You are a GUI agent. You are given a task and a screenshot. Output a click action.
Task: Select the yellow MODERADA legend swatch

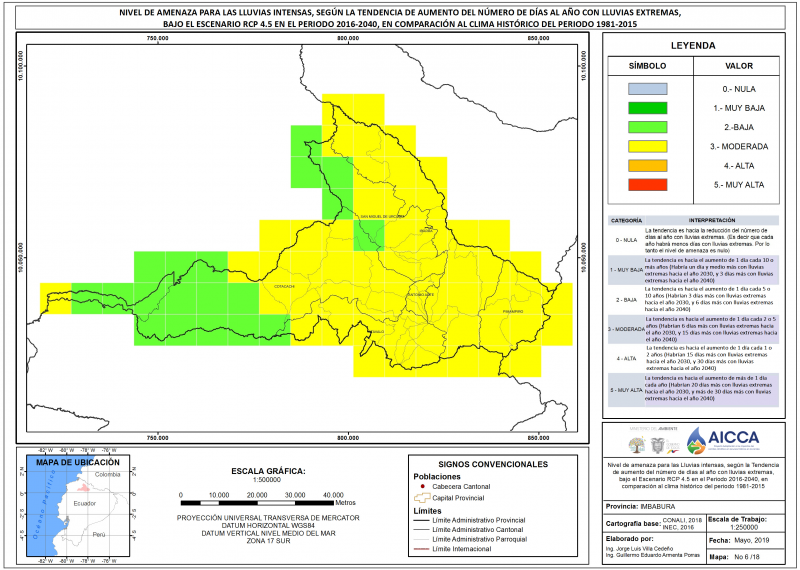[647, 146]
